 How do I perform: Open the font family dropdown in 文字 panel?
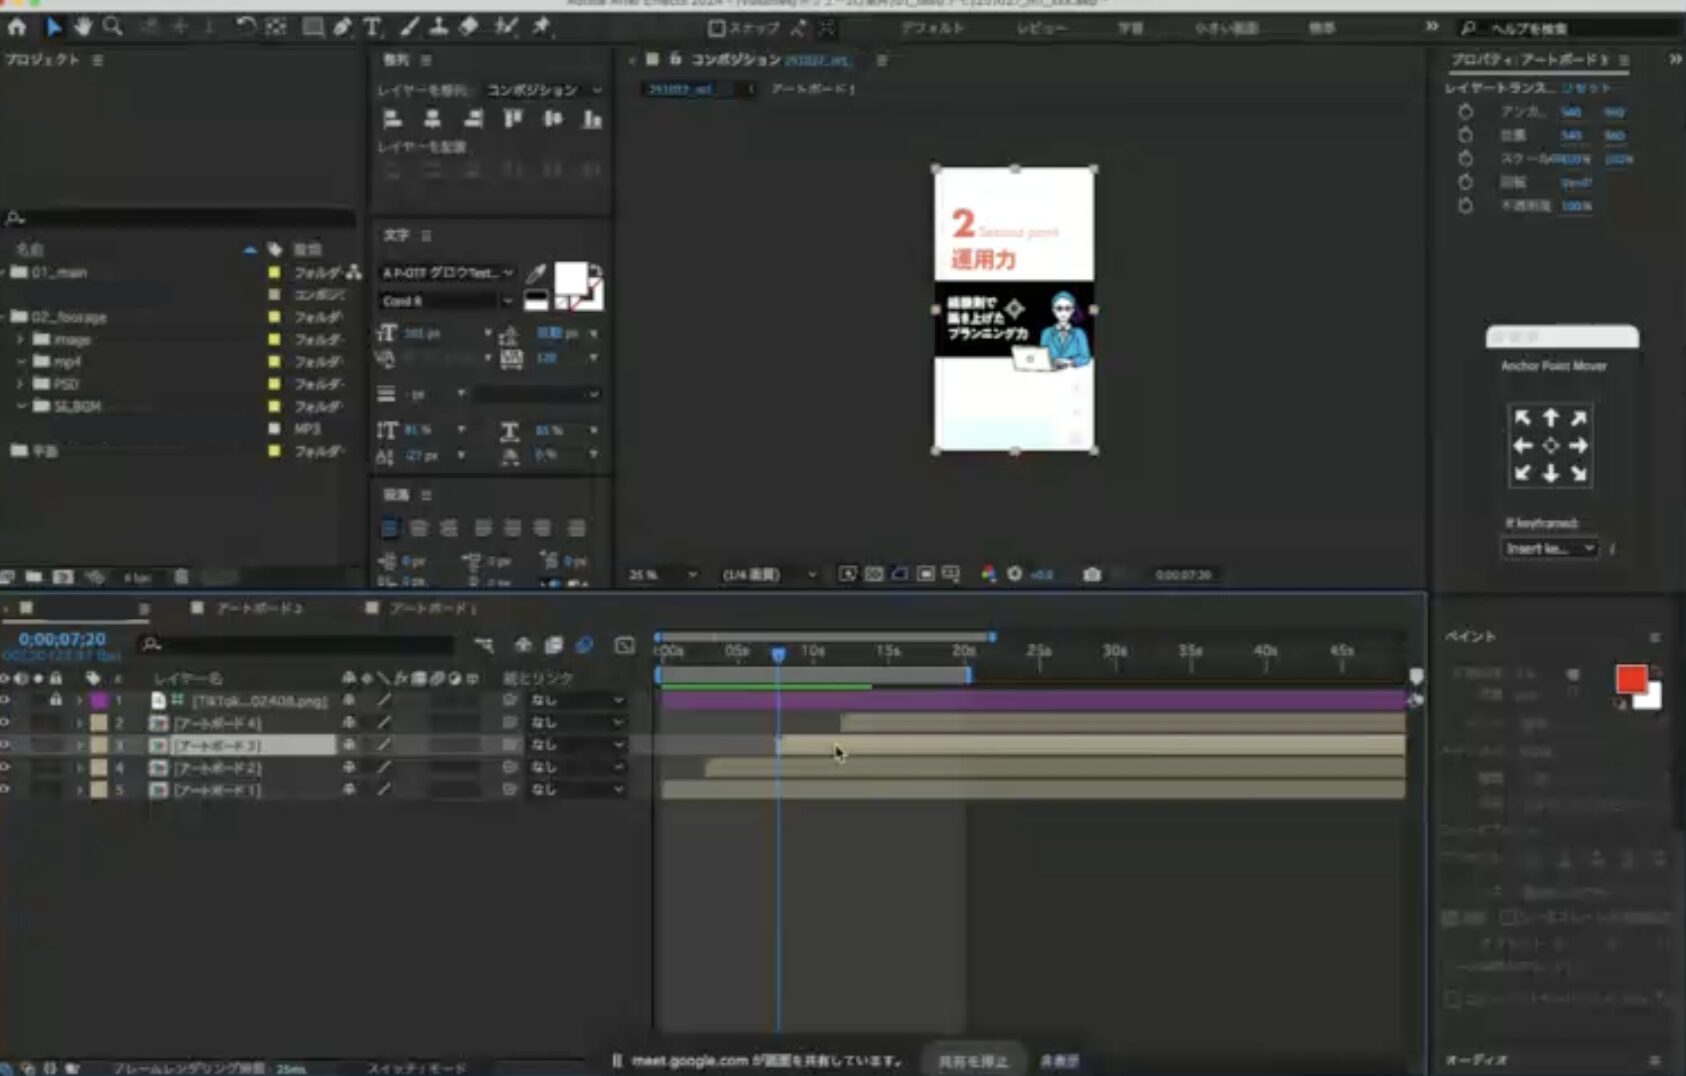click(x=446, y=272)
